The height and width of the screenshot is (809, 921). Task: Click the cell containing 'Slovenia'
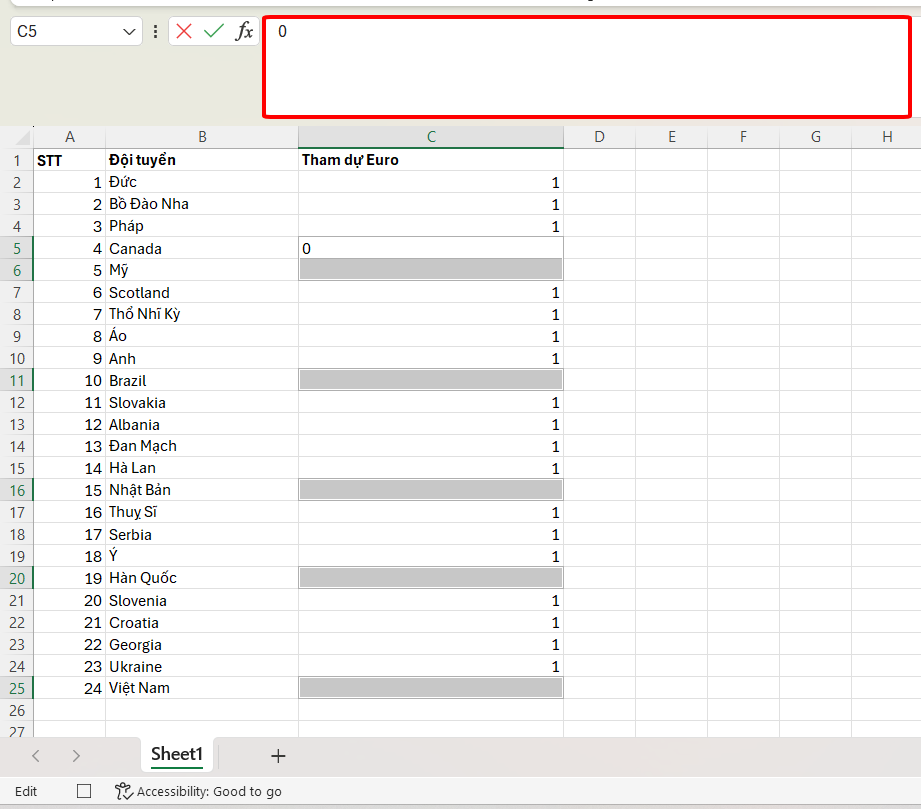[x=202, y=600]
